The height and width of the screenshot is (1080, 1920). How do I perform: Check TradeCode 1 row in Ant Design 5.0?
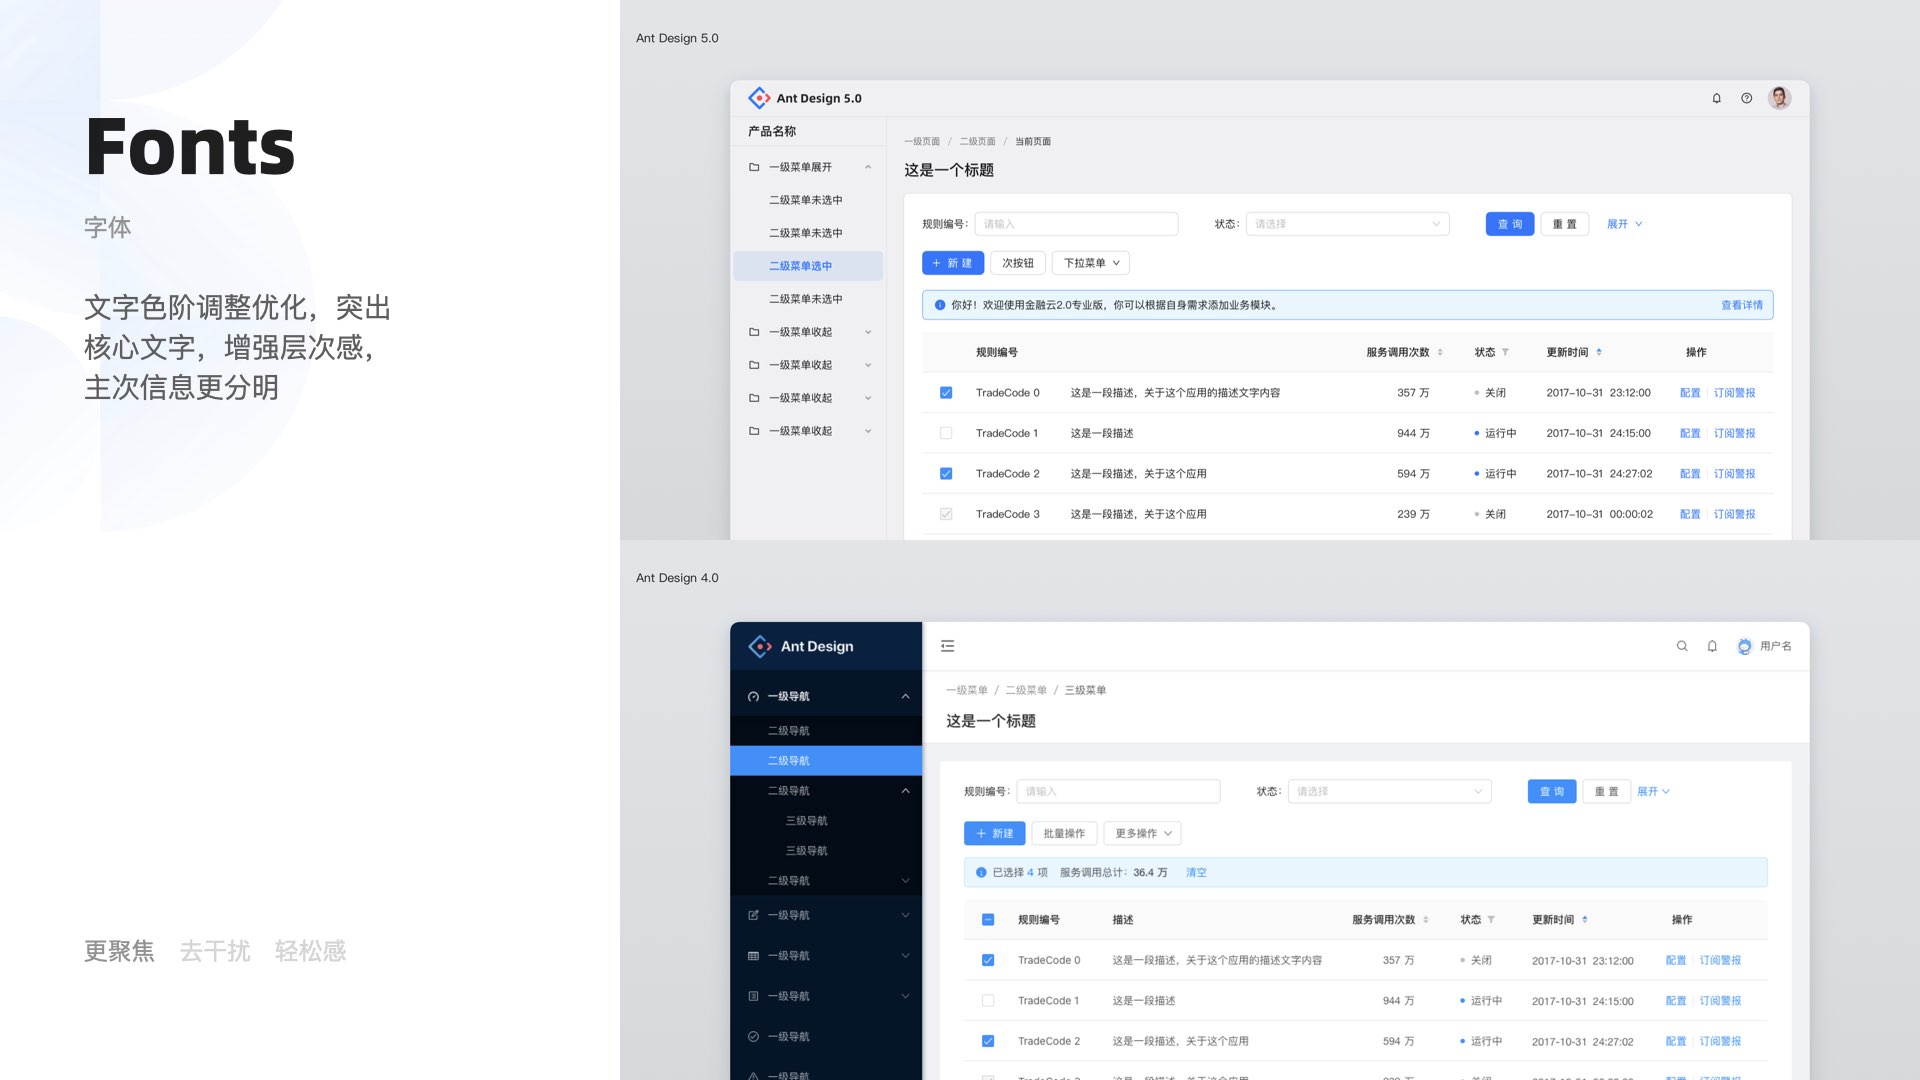pos(946,433)
